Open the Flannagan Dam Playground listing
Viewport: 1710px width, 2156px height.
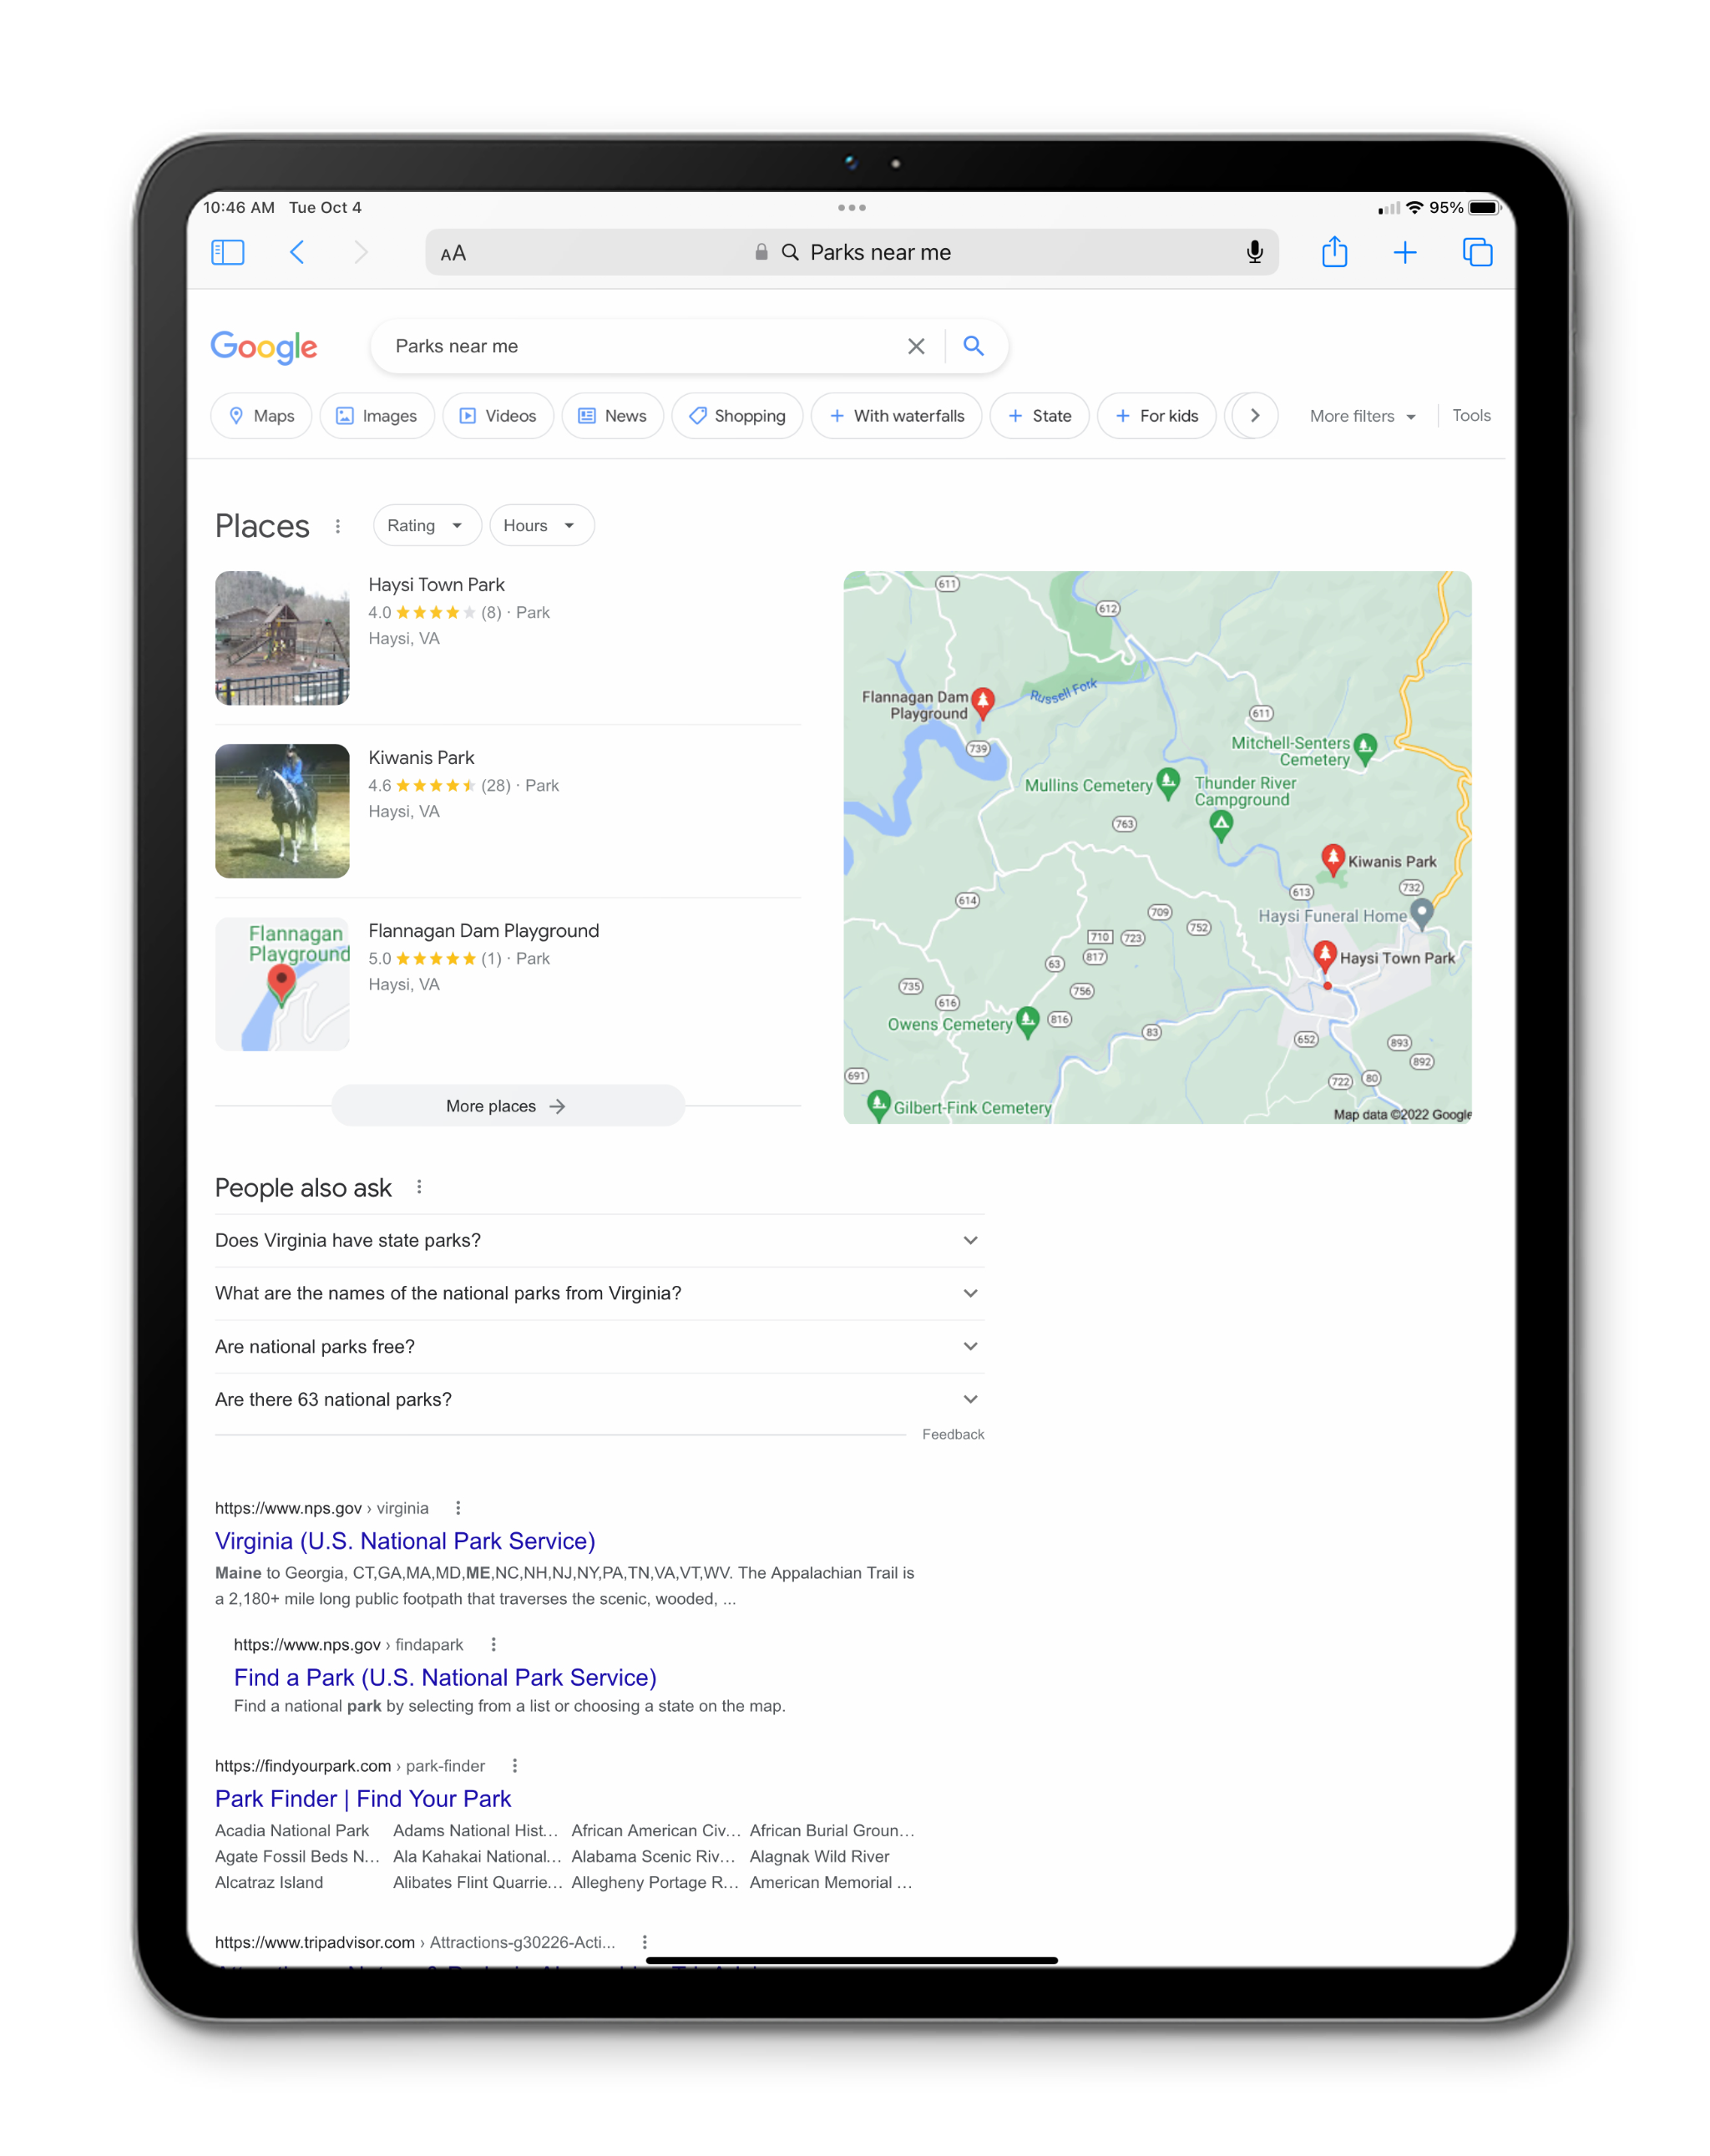(x=483, y=930)
